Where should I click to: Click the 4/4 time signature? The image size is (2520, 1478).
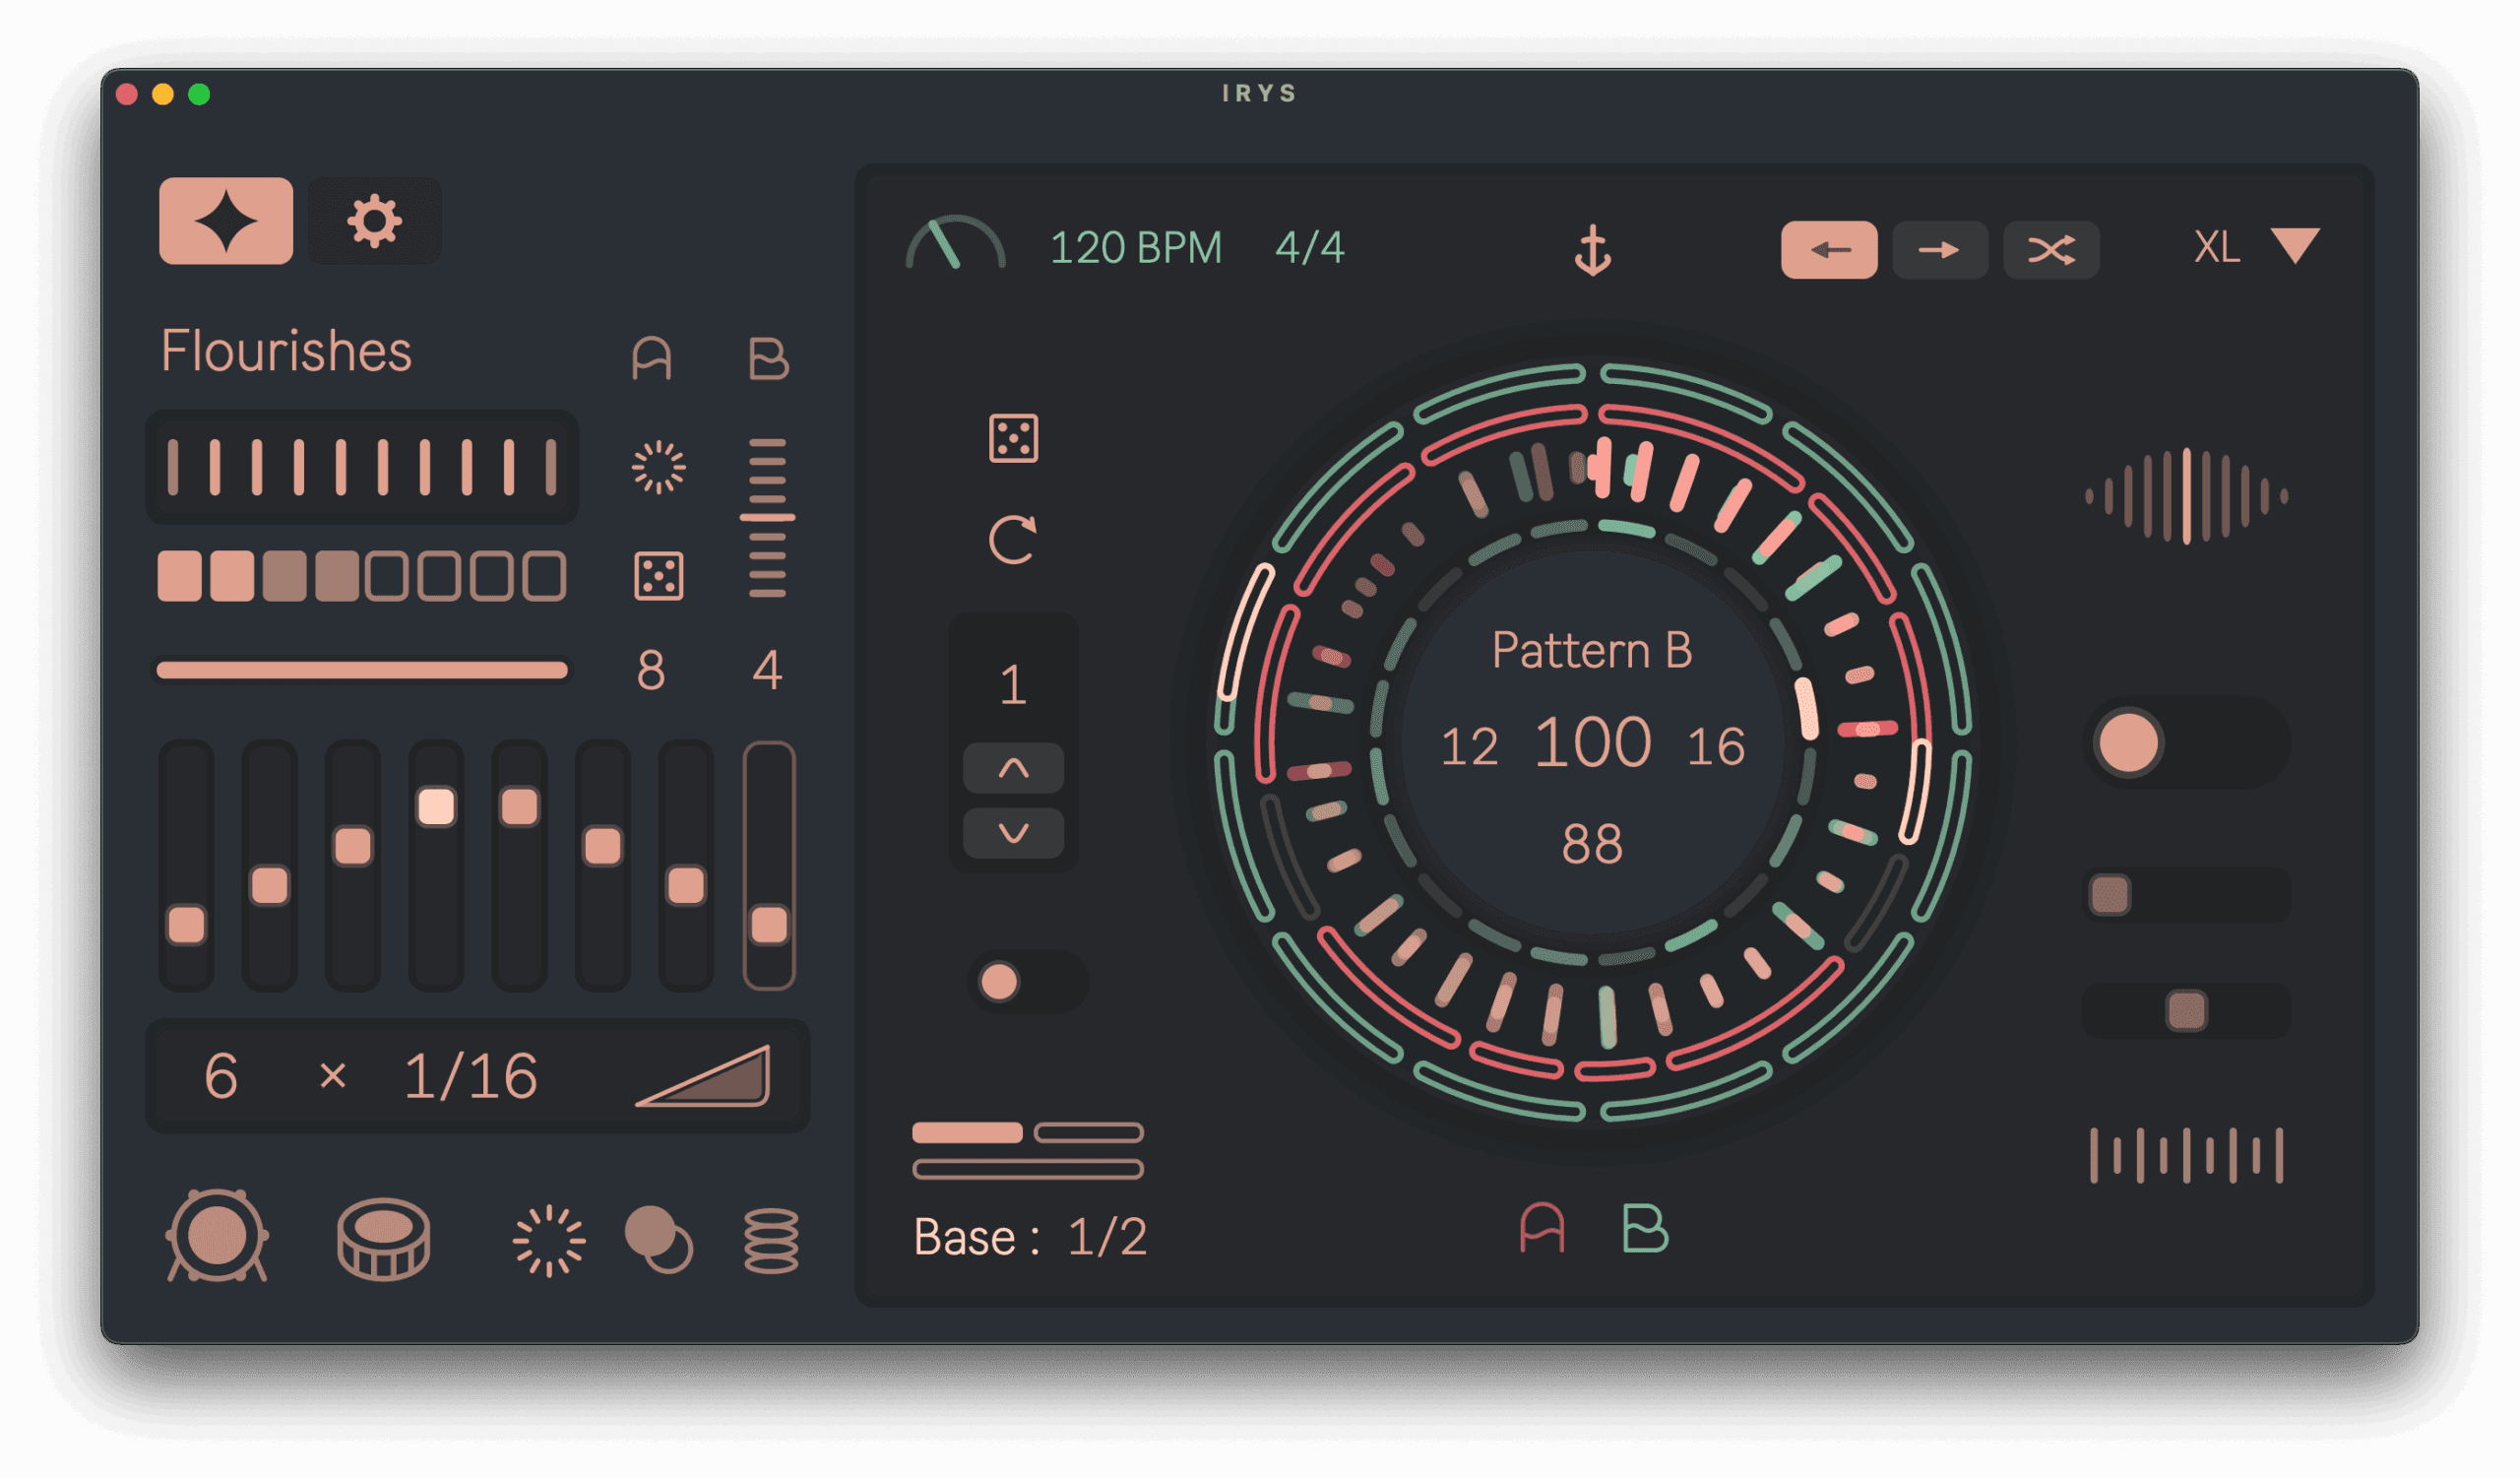[x=1310, y=247]
